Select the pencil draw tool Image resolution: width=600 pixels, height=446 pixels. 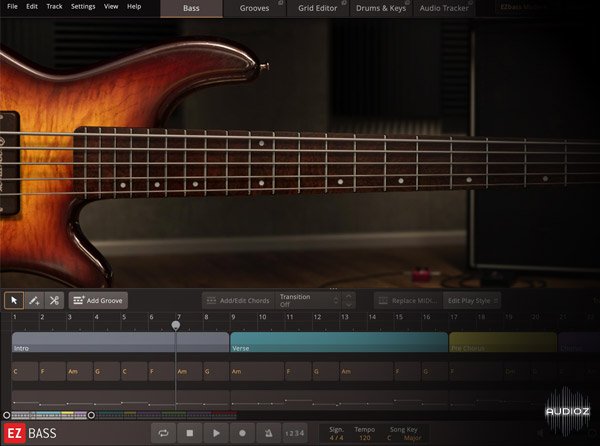point(34,300)
